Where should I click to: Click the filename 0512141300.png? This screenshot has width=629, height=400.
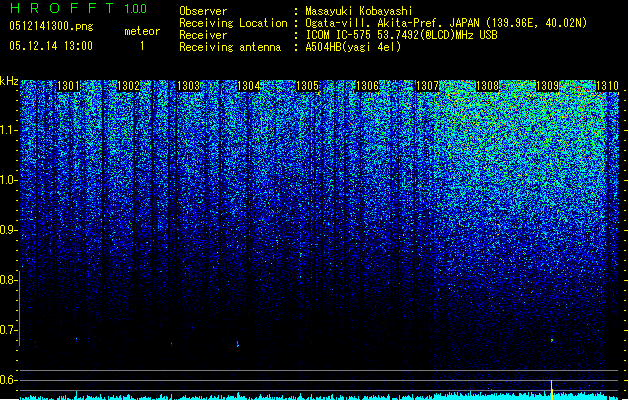(51, 26)
